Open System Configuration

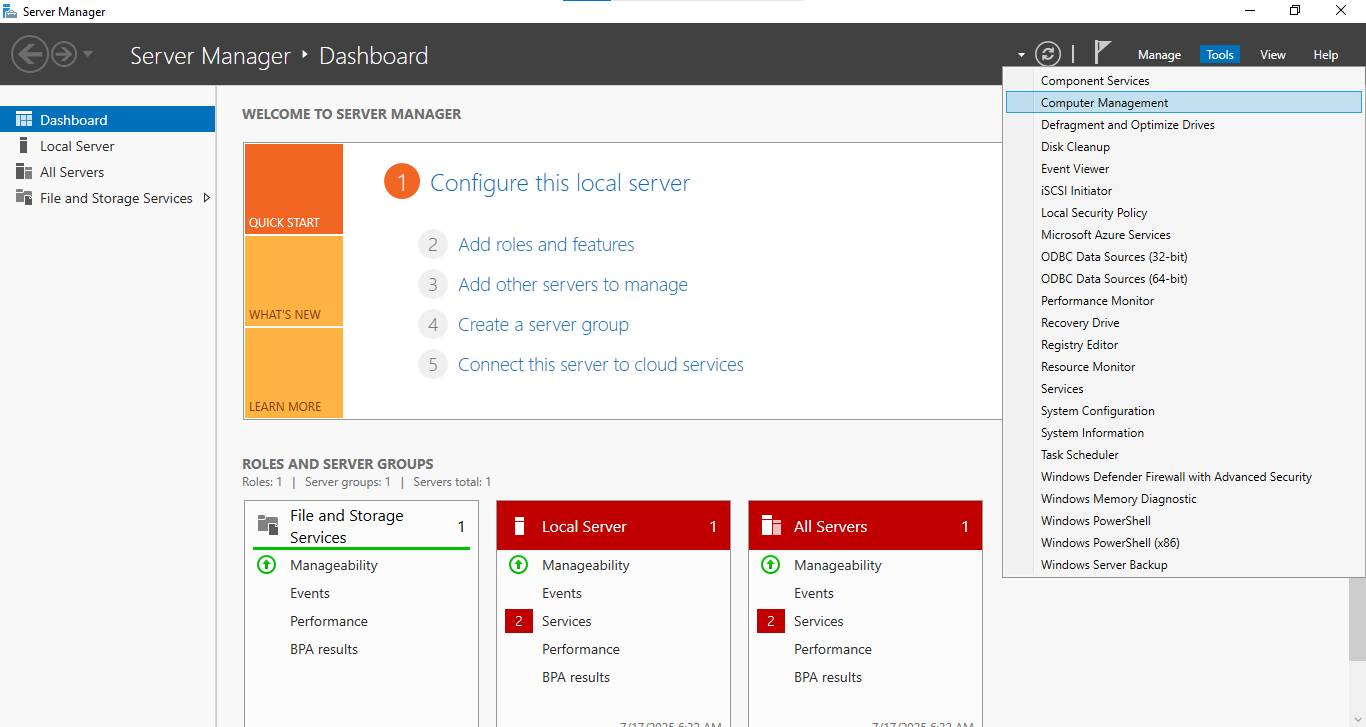1184,411
